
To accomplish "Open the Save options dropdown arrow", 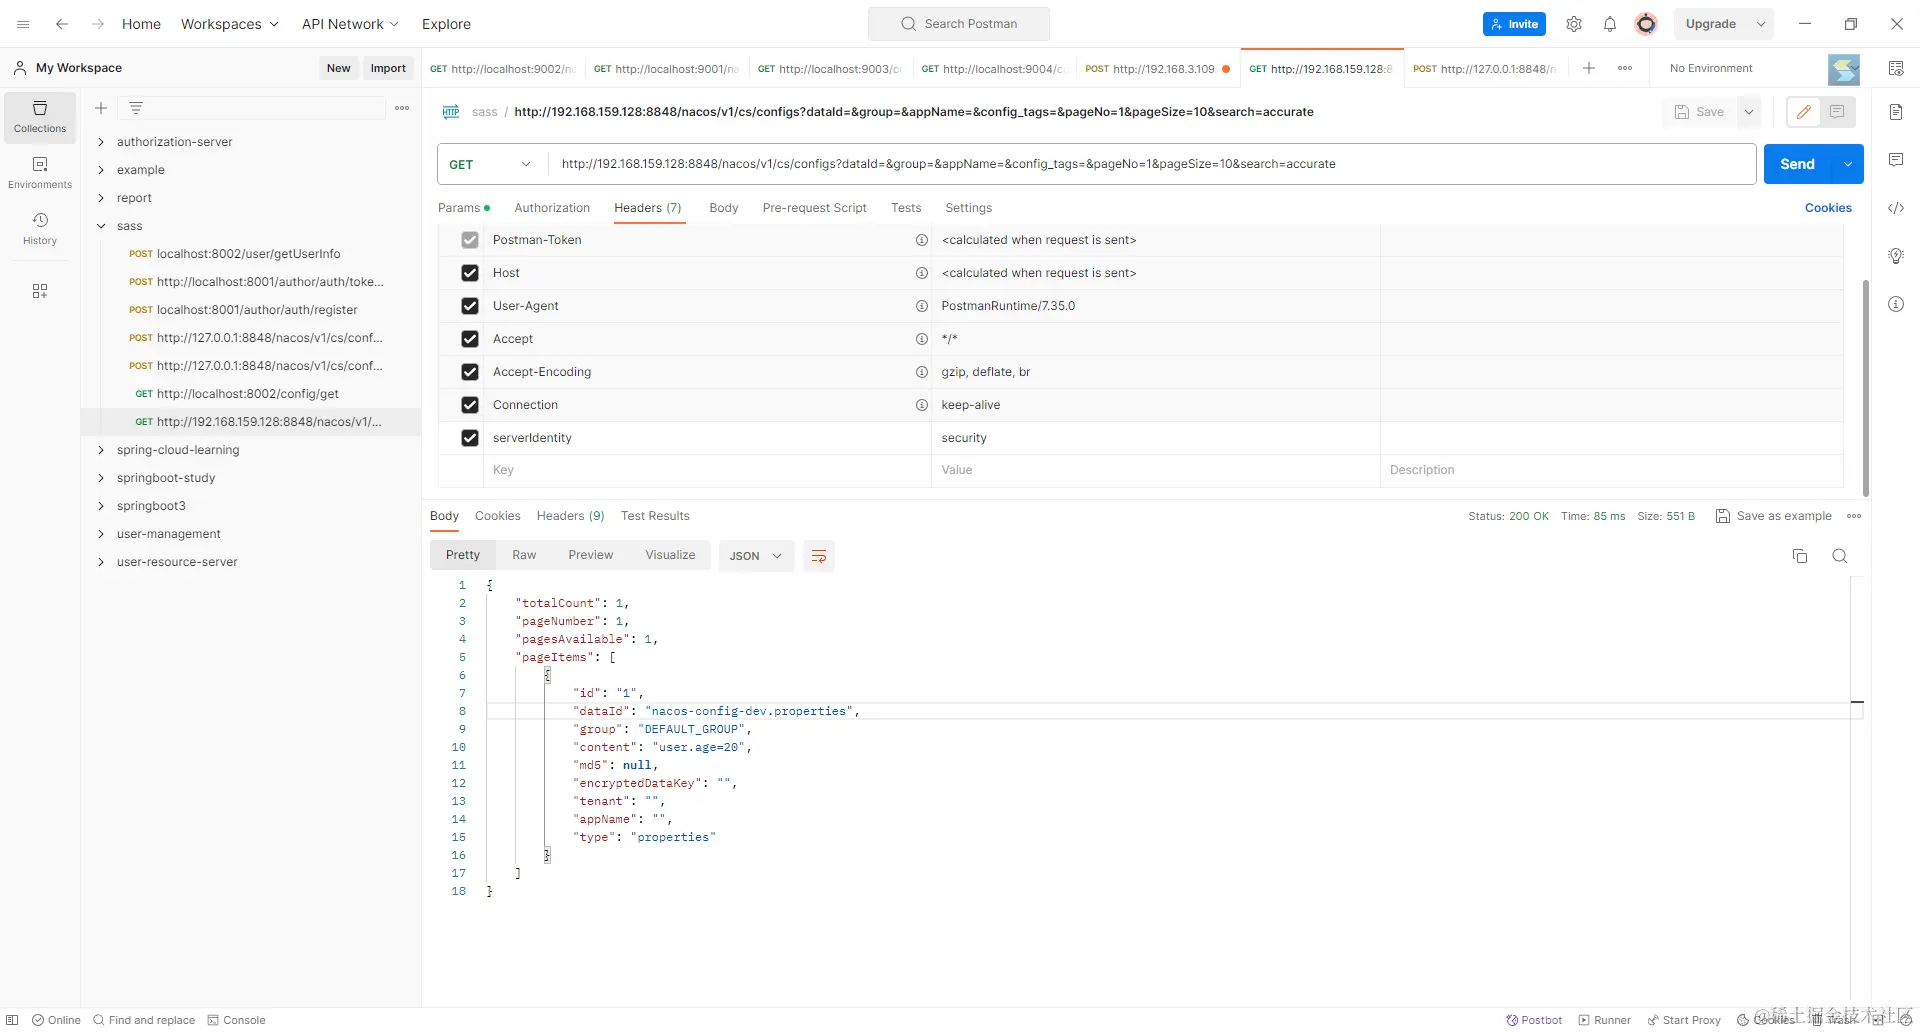I will coord(1749,112).
